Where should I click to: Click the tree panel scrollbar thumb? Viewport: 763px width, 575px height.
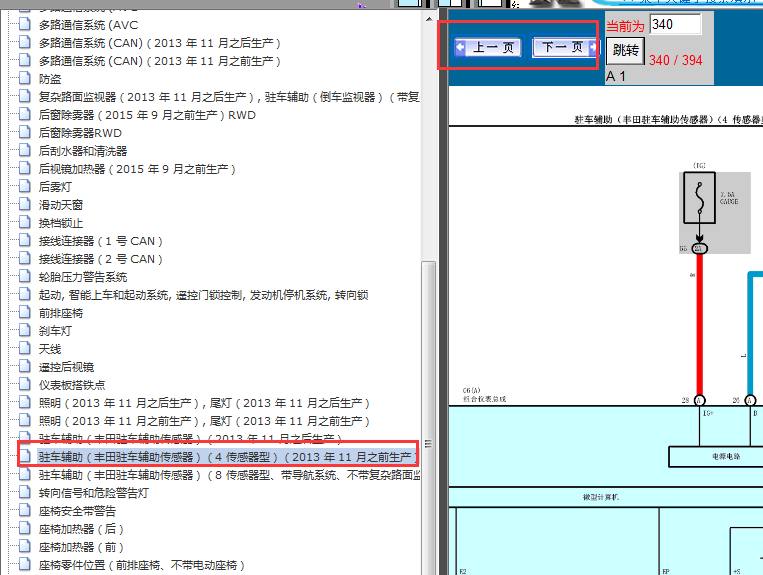[x=429, y=418]
